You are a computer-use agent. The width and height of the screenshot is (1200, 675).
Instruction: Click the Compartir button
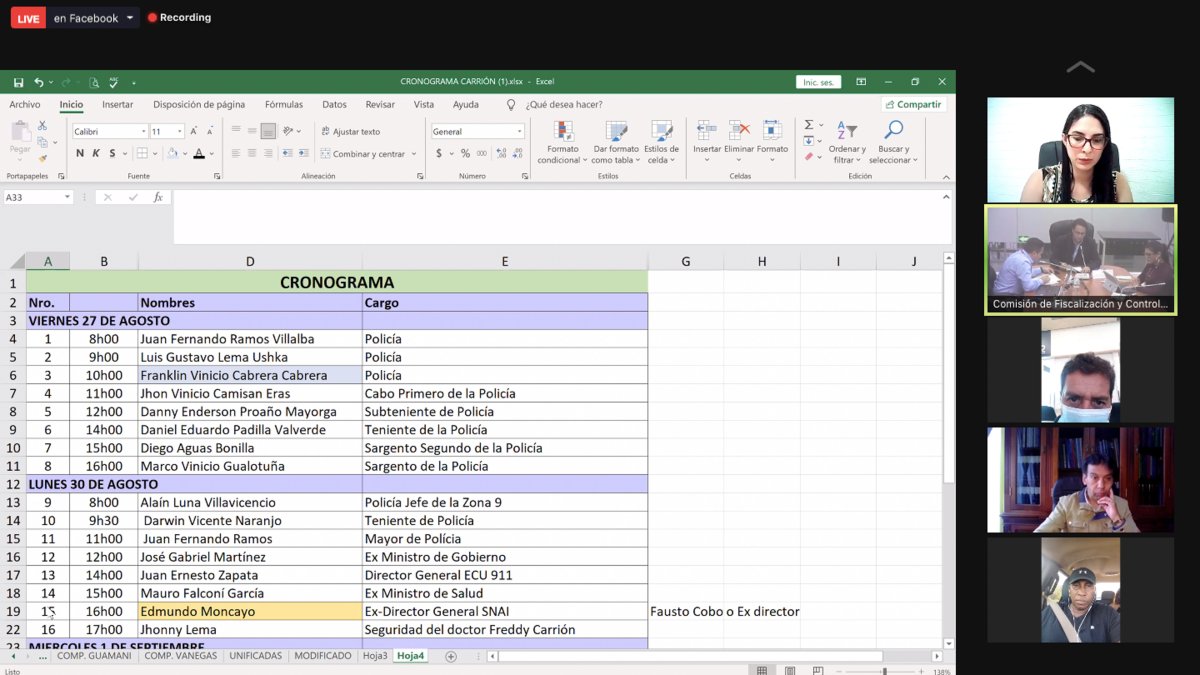913,104
